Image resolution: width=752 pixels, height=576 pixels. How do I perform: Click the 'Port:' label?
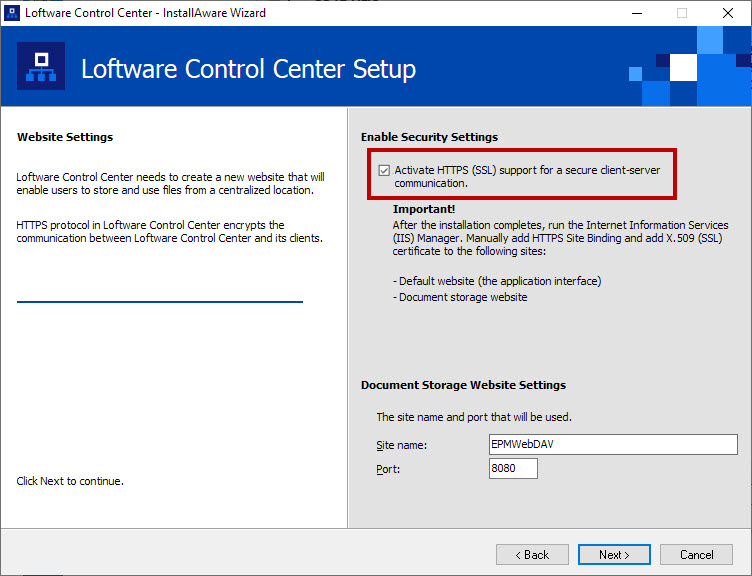point(387,469)
